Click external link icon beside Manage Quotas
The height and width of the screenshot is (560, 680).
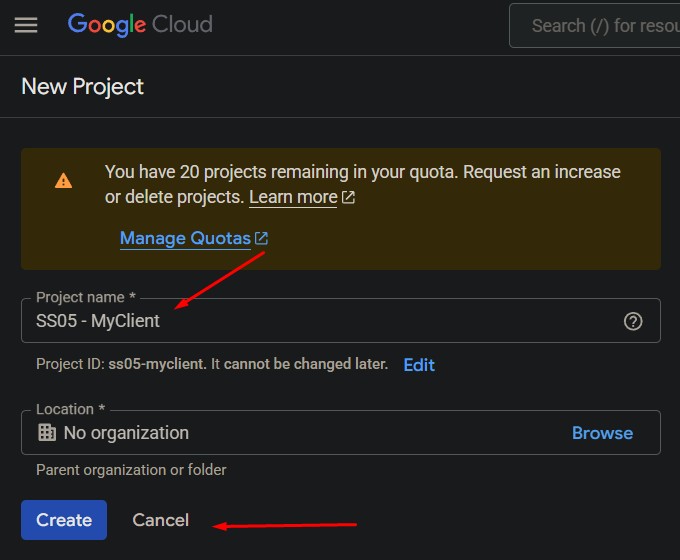261,239
